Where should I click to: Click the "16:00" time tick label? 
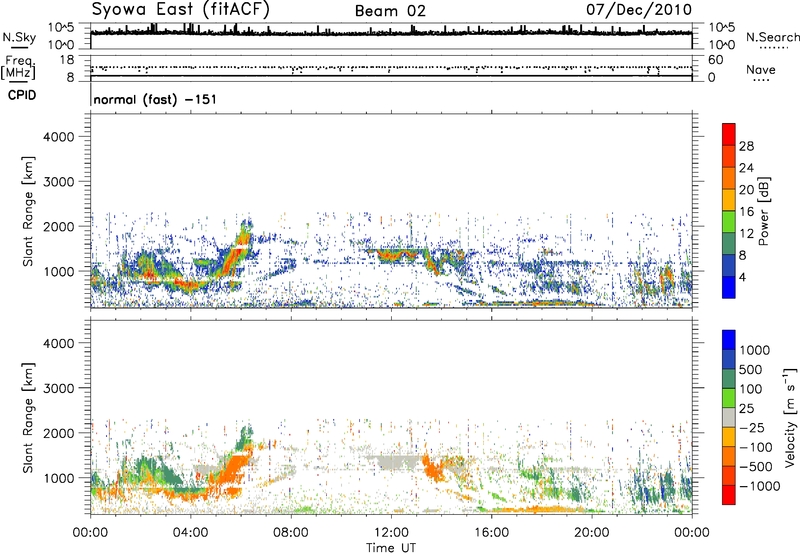491,533
